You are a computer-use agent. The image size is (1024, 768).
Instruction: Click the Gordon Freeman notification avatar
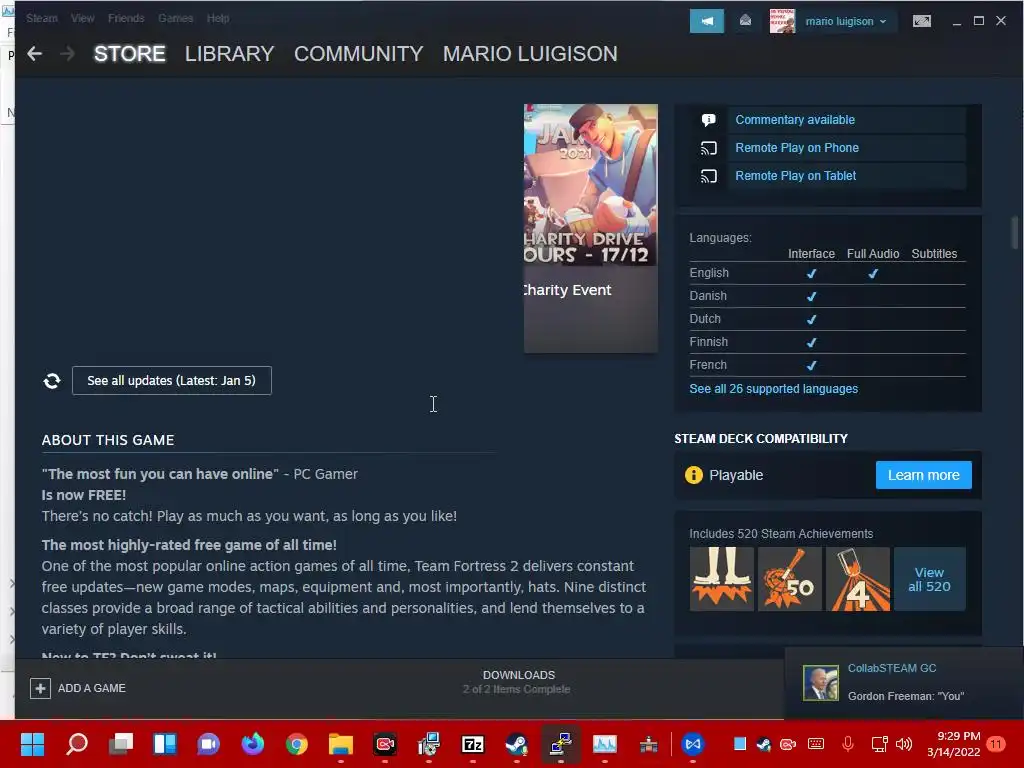click(820, 683)
